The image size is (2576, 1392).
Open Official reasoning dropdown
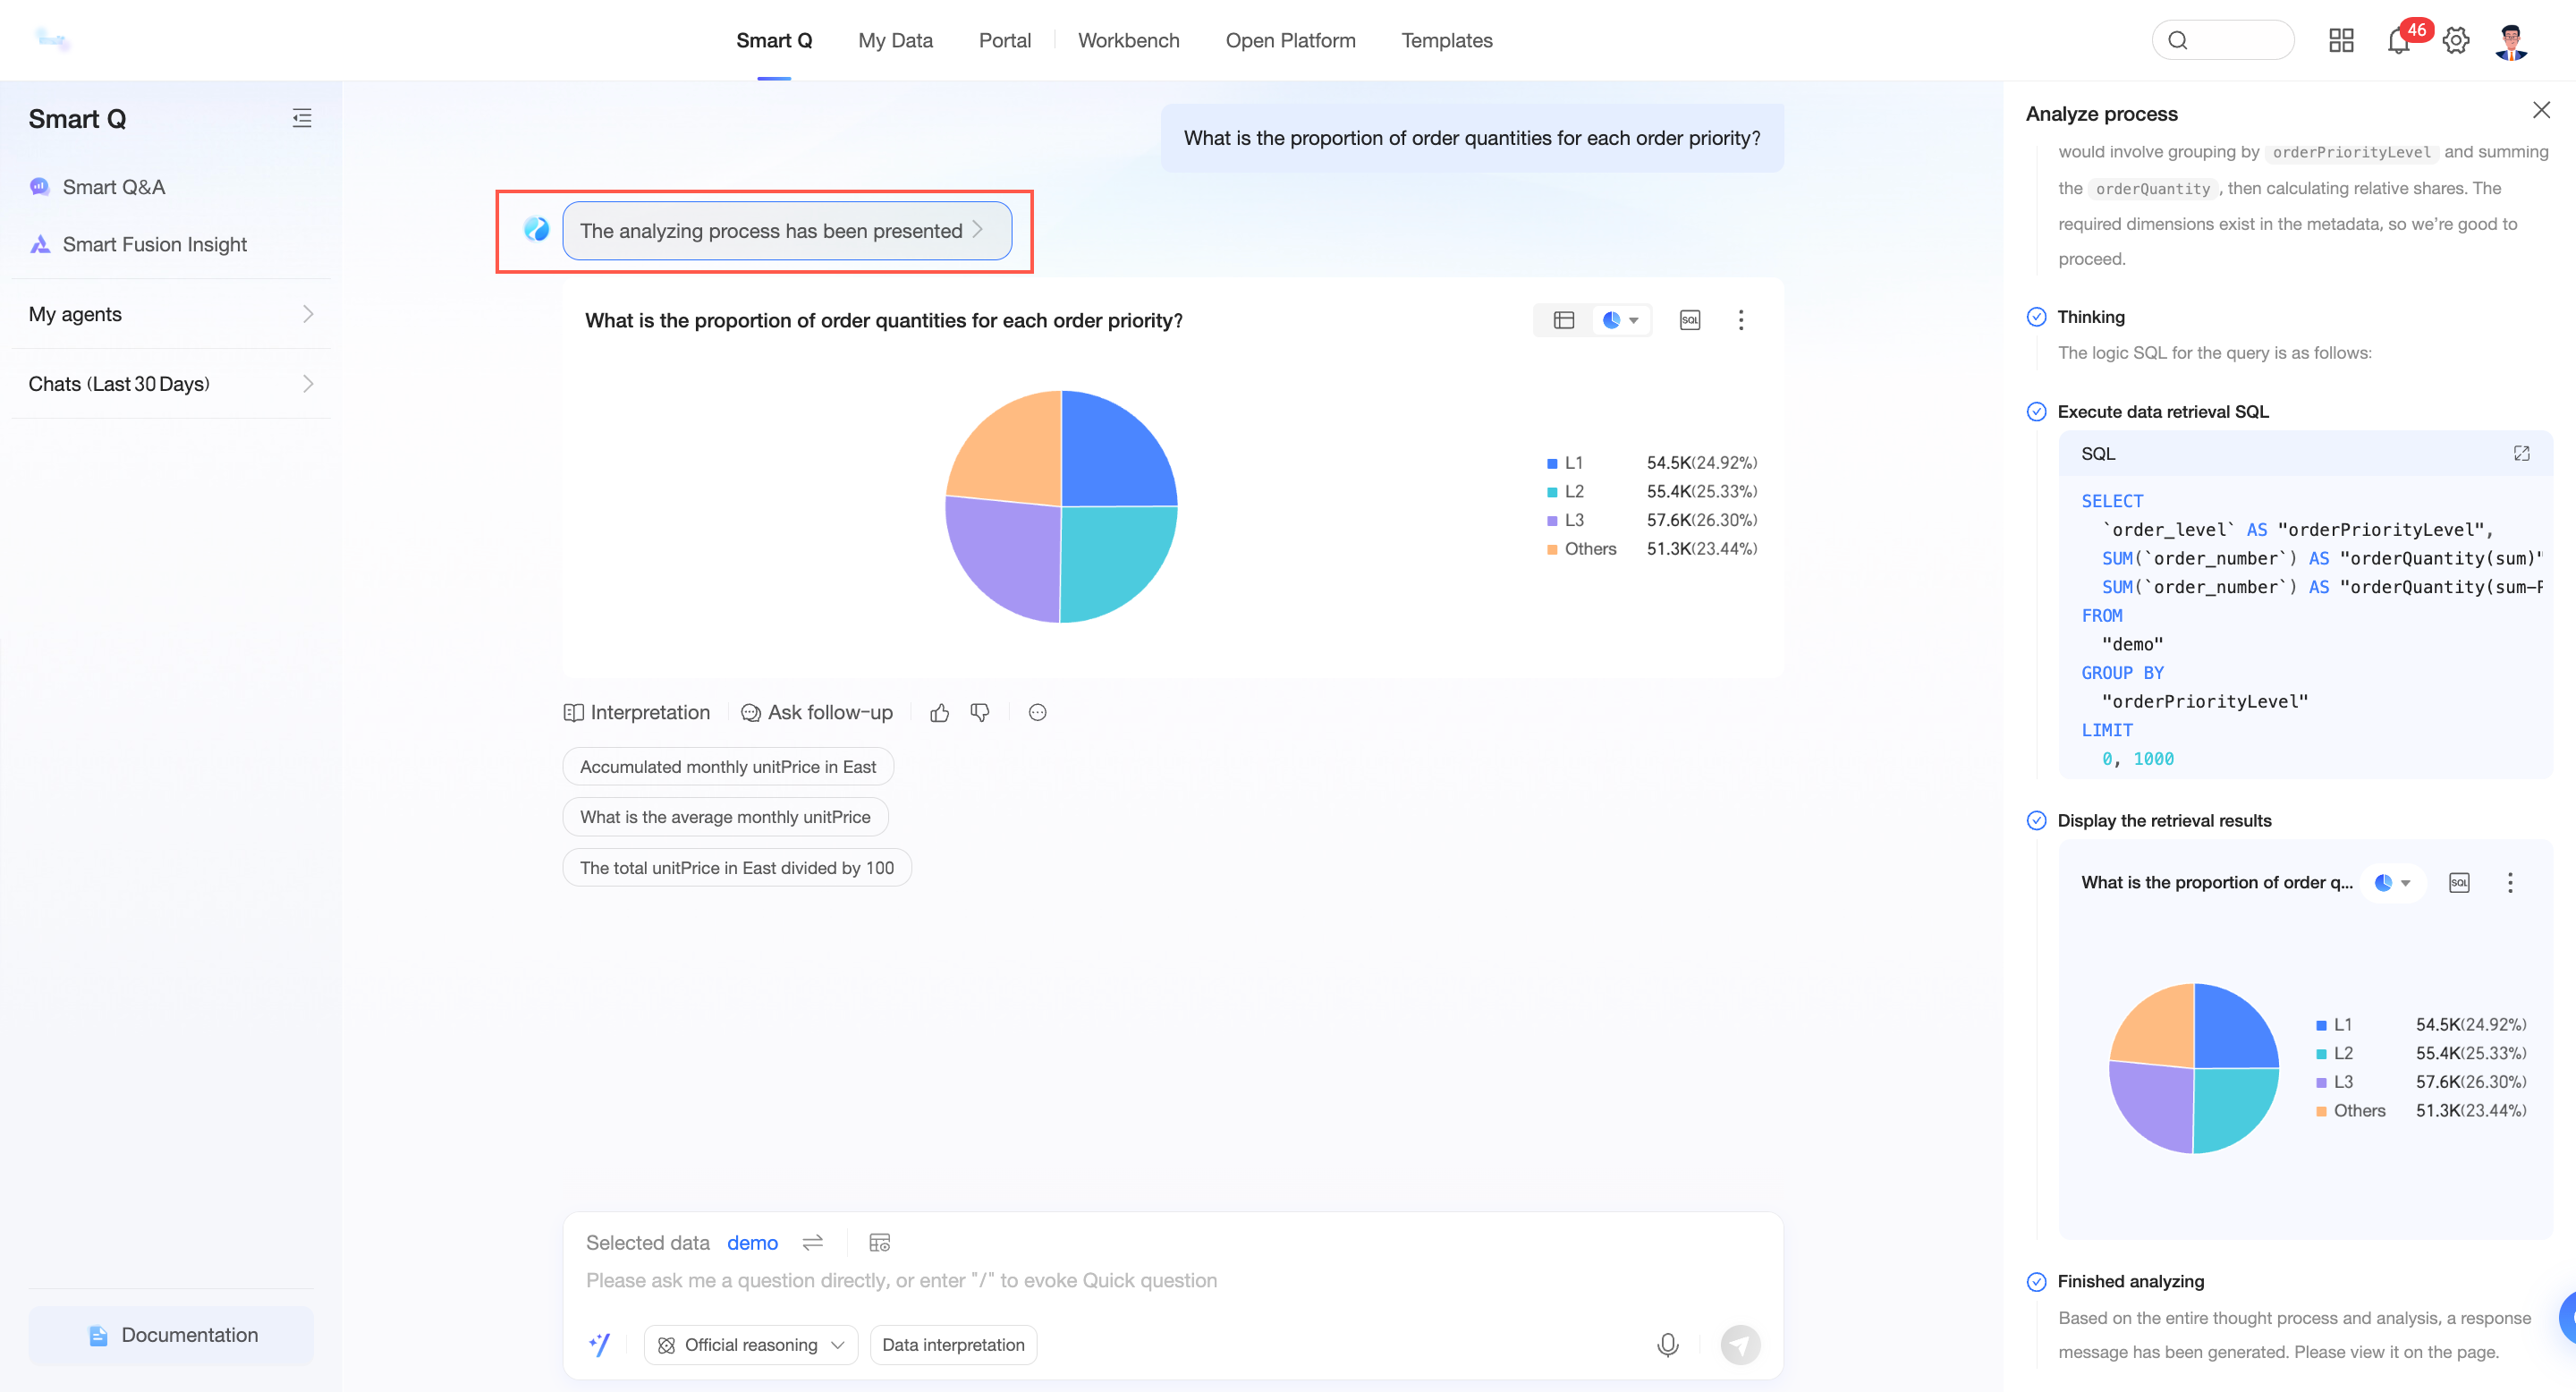pos(751,1344)
